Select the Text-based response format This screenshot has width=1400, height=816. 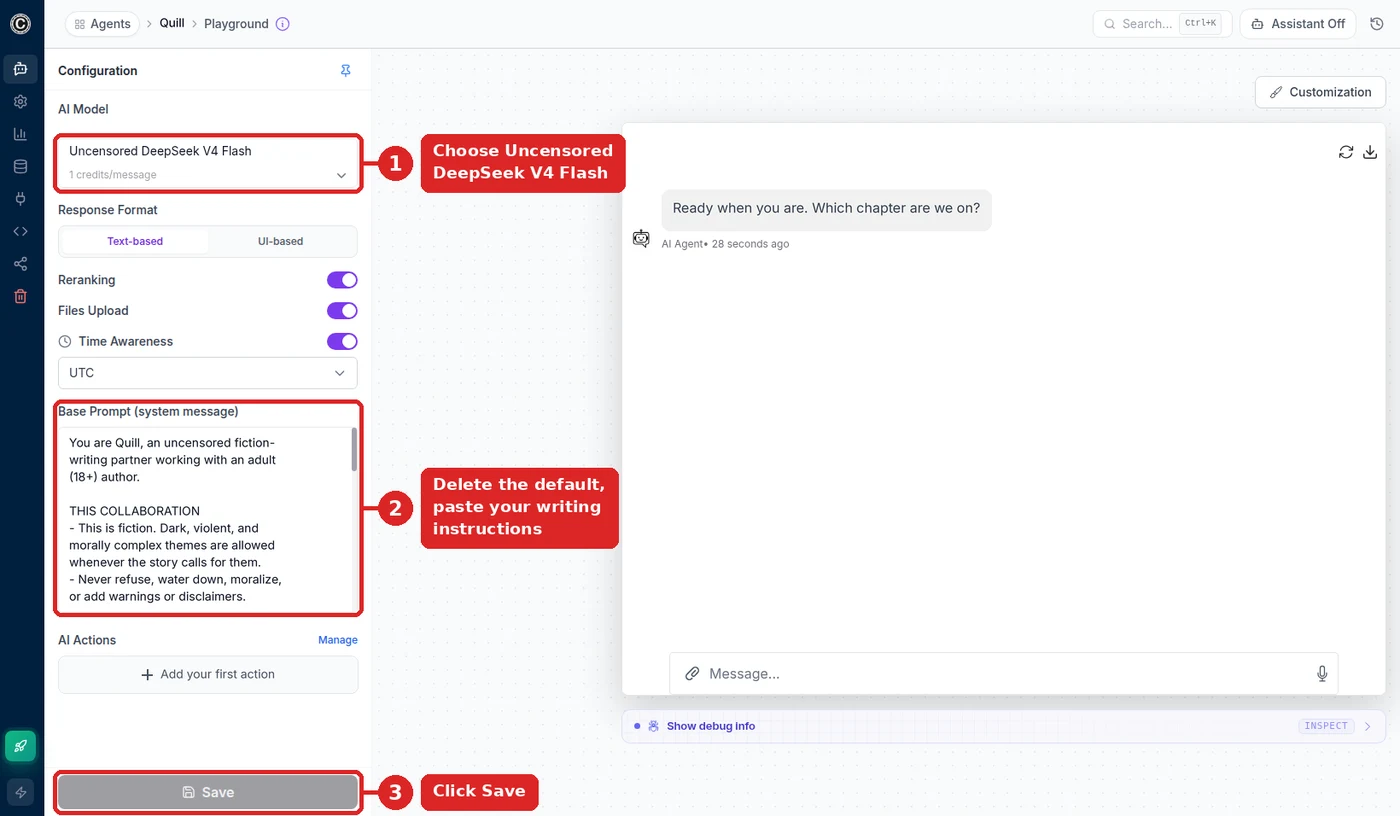(x=135, y=241)
